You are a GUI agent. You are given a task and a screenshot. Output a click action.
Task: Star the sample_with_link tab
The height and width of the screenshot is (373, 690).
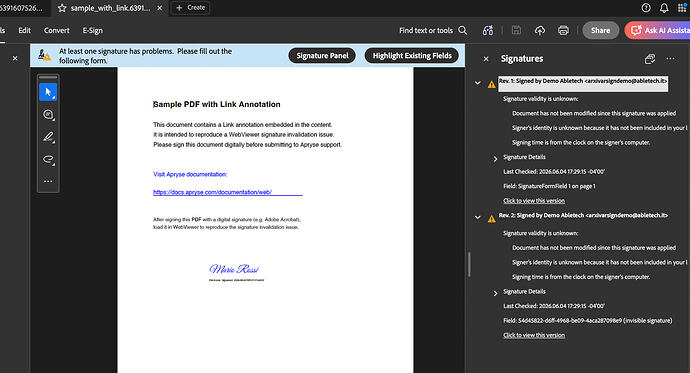click(x=62, y=8)
